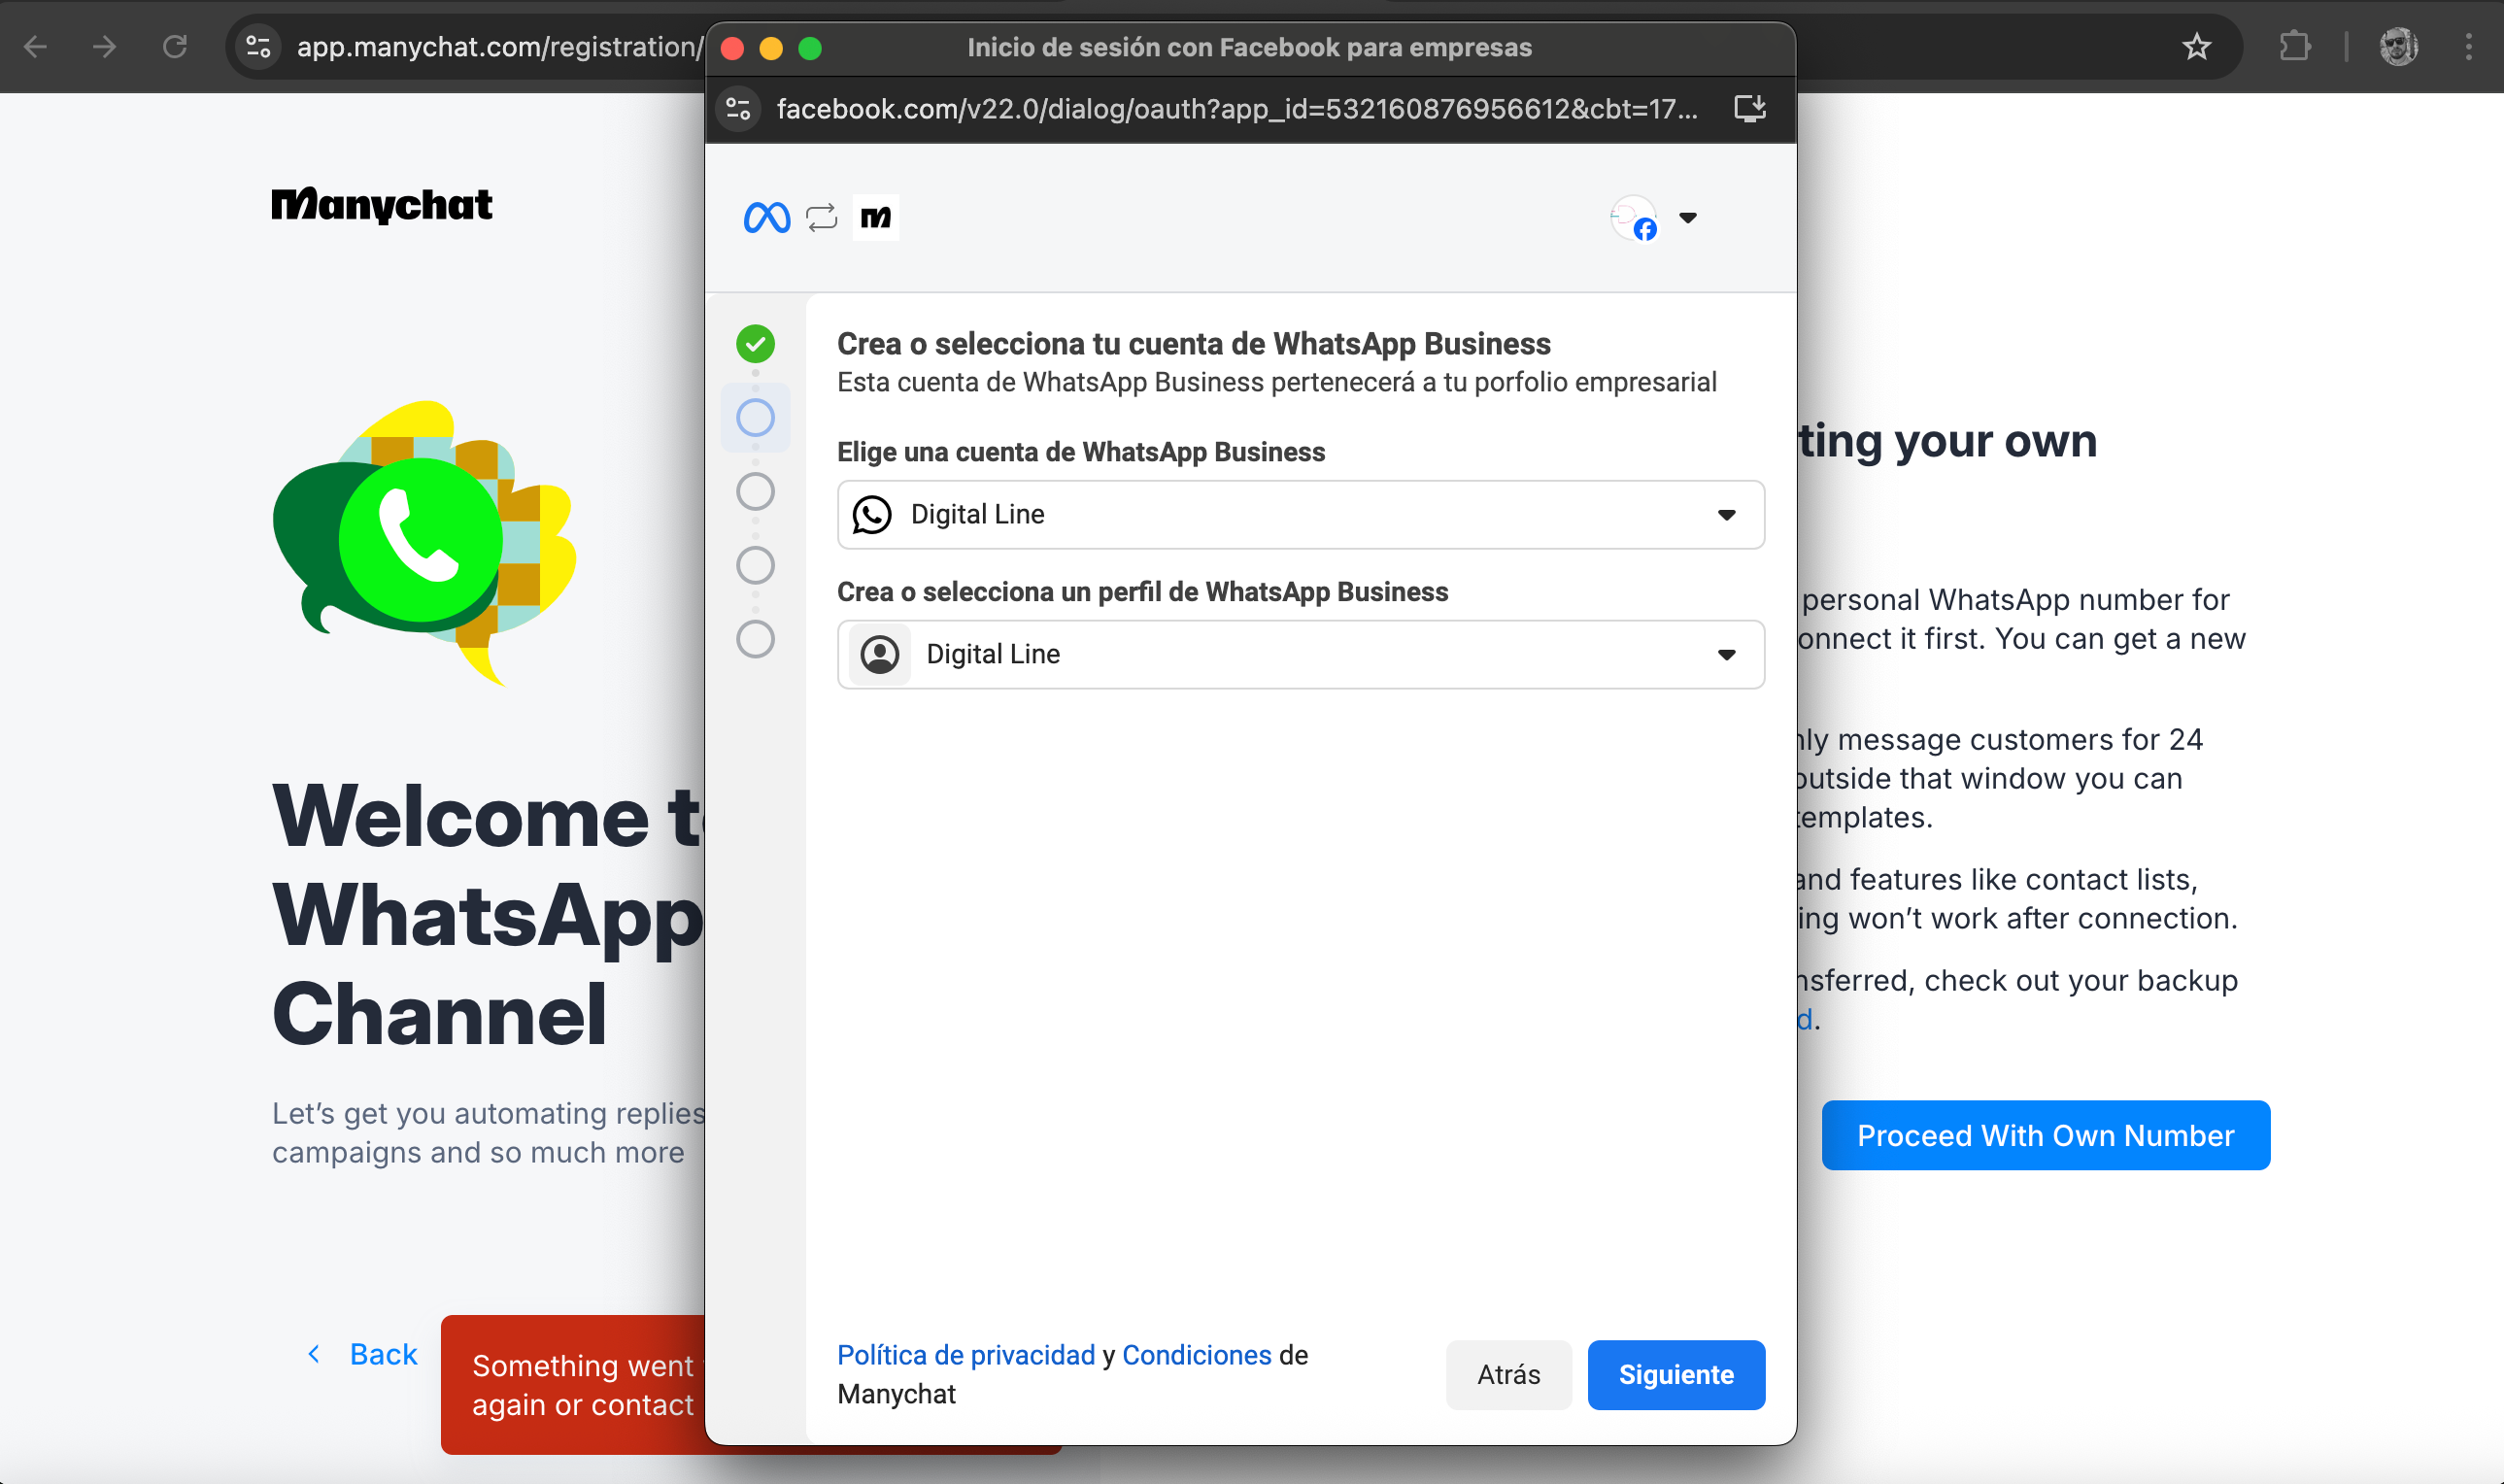Open the Chrome profile avatar
The image size is (2504, 1484).
[2398, 47]
